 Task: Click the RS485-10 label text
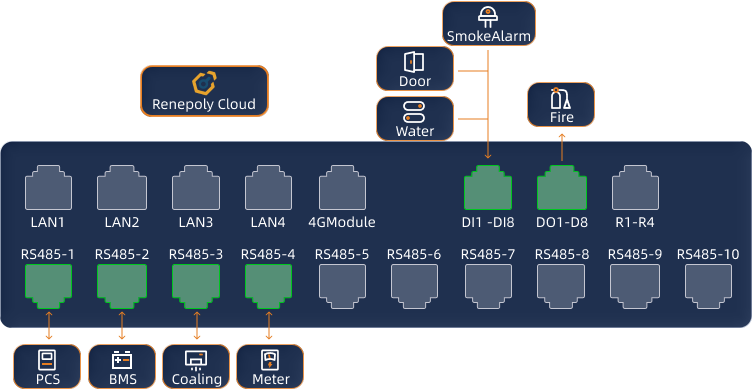pyautogui.click(x=708, y=255)
